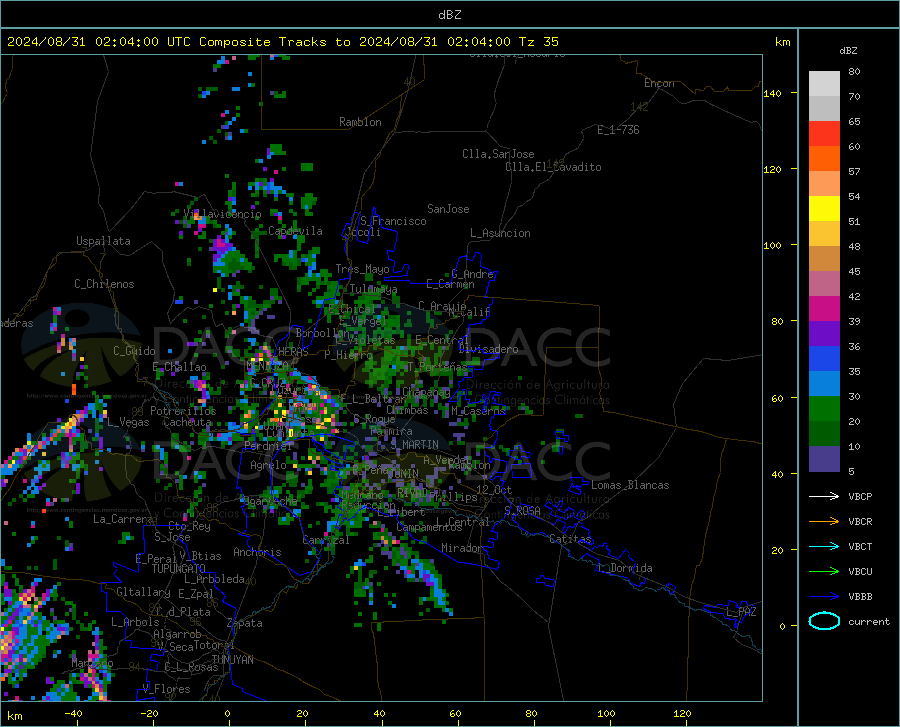900x727 pixels.
Task: Select the light blue 30 dBZ color swatch
Action: (x=824, y=384)
